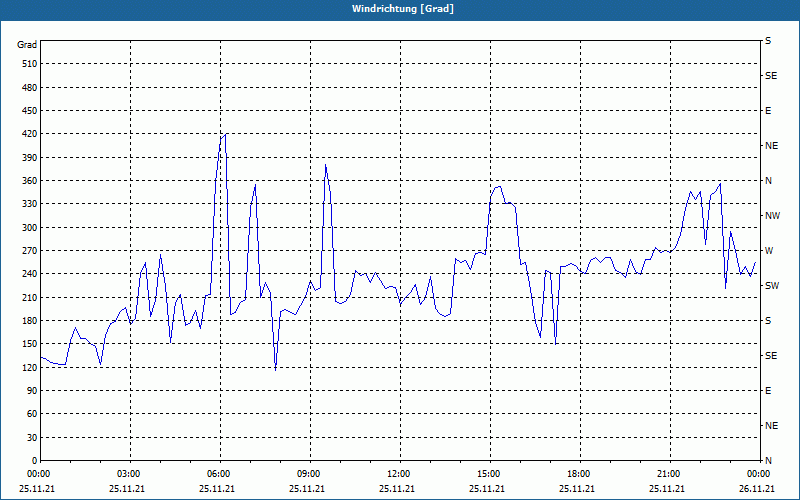Viewport: 800px width, 500px height.
Task: Click the NE label between 60 and 30
Action: coord(771,426)
